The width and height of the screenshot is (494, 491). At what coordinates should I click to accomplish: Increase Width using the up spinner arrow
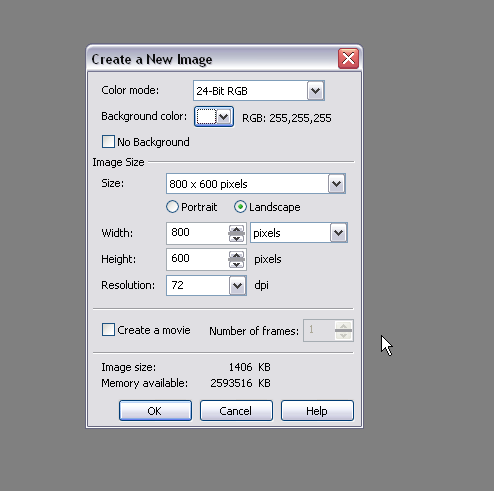(236, 229)
